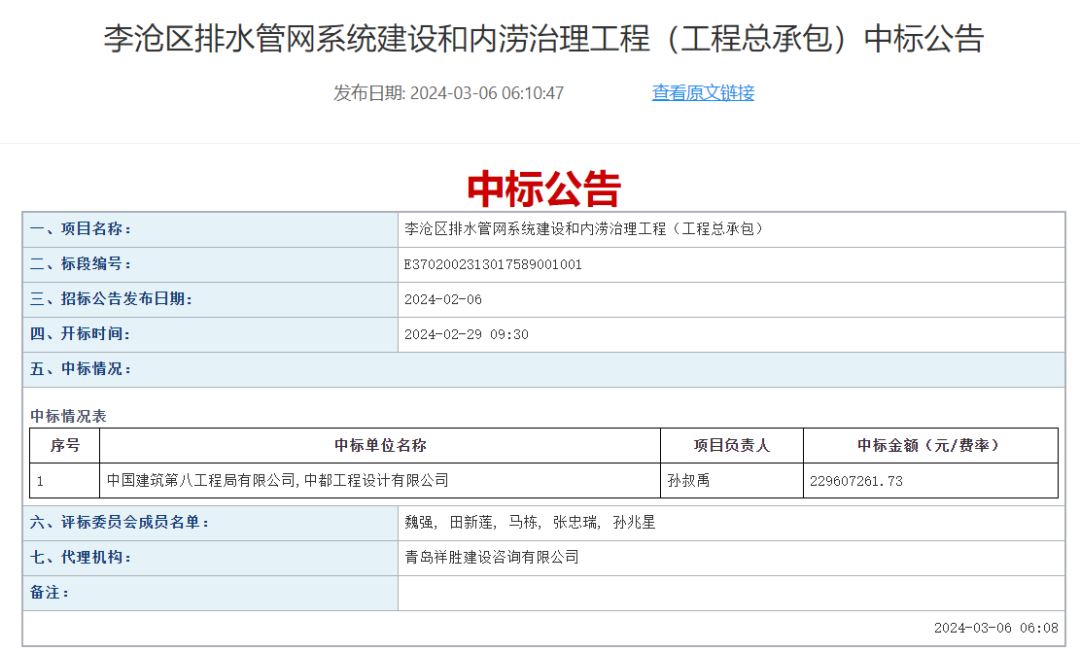Viewport: 1080px width, 652px height.
Task: Select the project name value in the table
Action: click(584, 229)
